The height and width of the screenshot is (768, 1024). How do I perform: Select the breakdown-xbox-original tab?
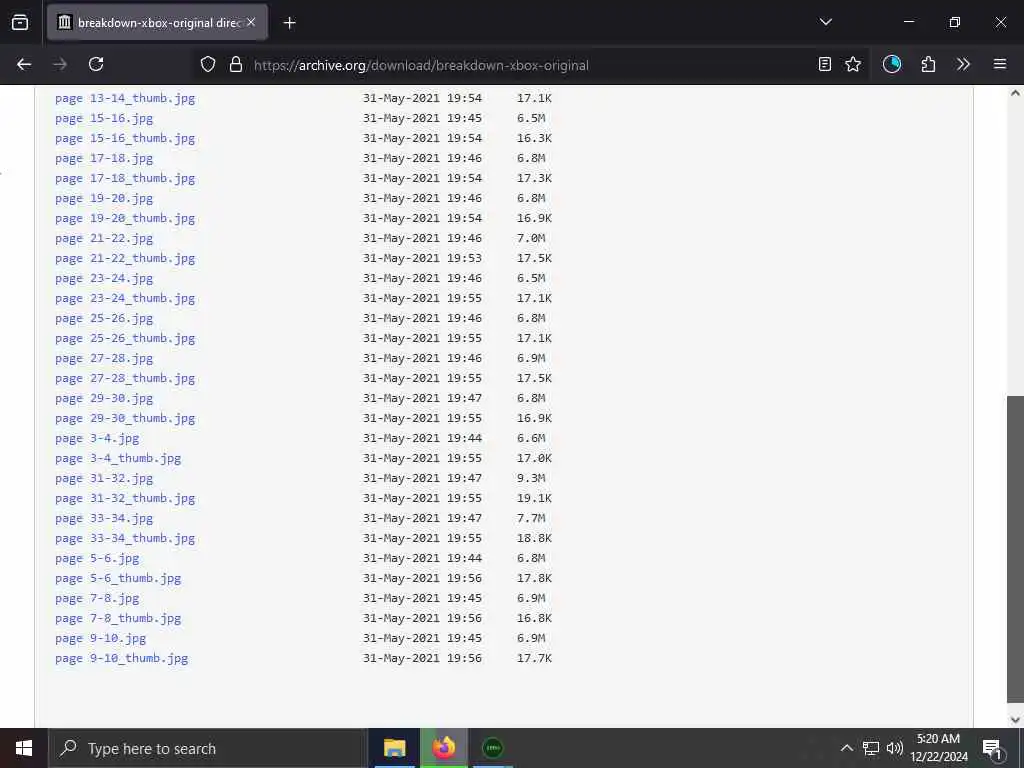(157, 22)
